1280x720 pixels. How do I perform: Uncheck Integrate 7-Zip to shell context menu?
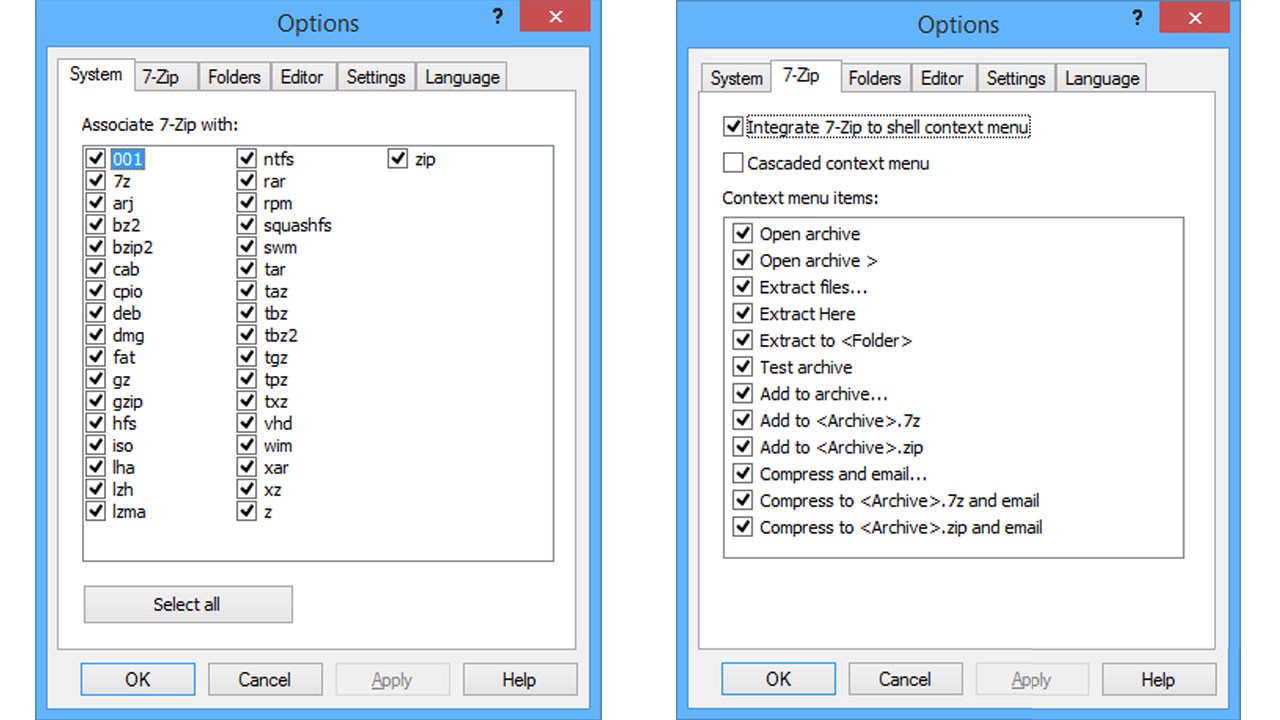733,128
